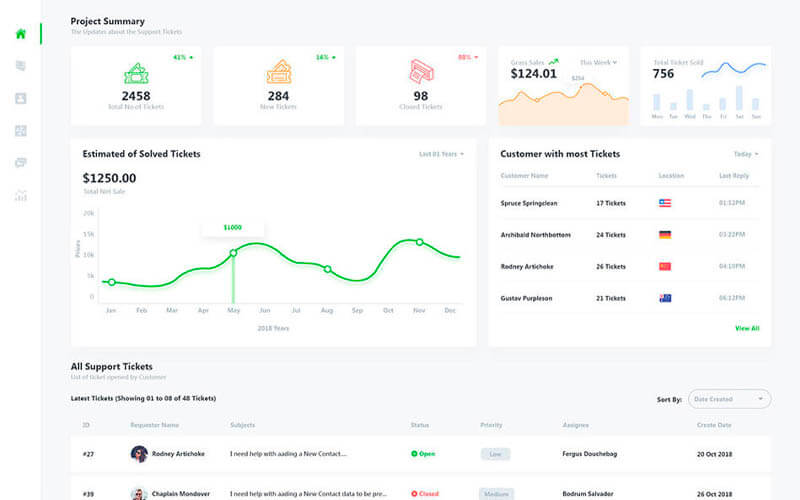Viewport: 800px width, 500px height.
Task: Select the January data point on chart
Action: (112, 282)
